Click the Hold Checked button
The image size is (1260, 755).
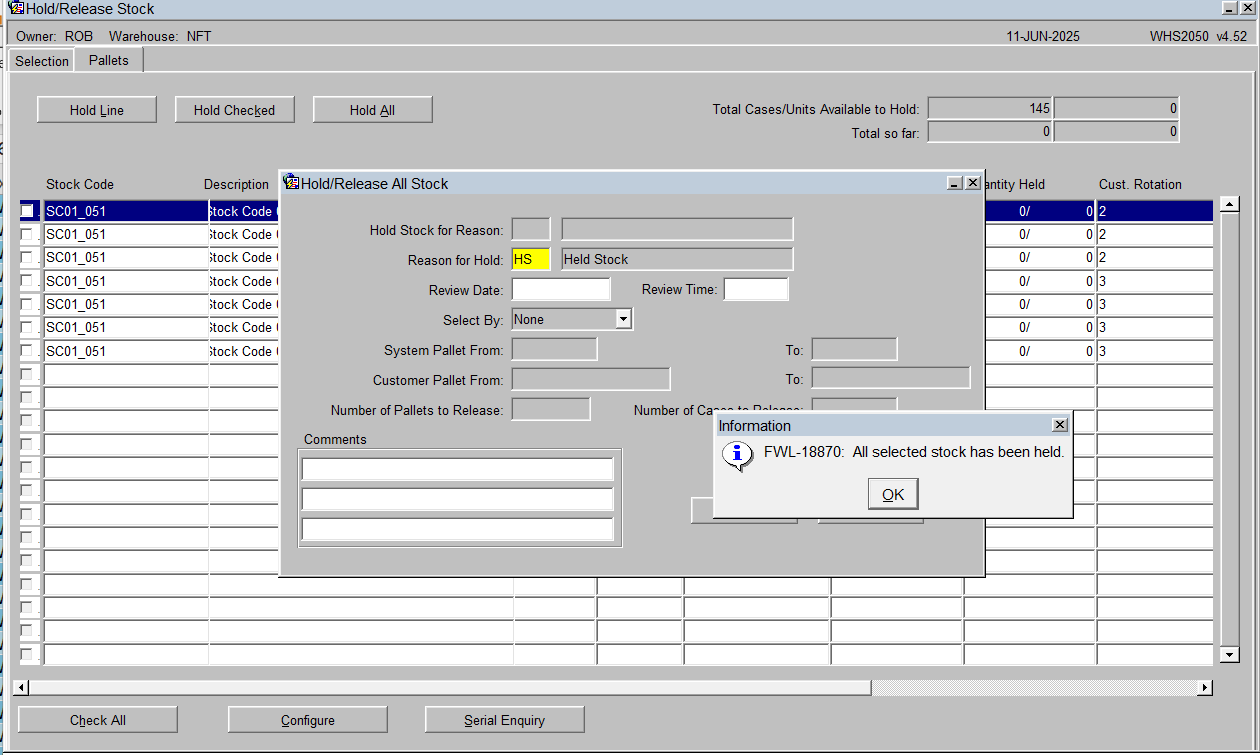[235, 110]
